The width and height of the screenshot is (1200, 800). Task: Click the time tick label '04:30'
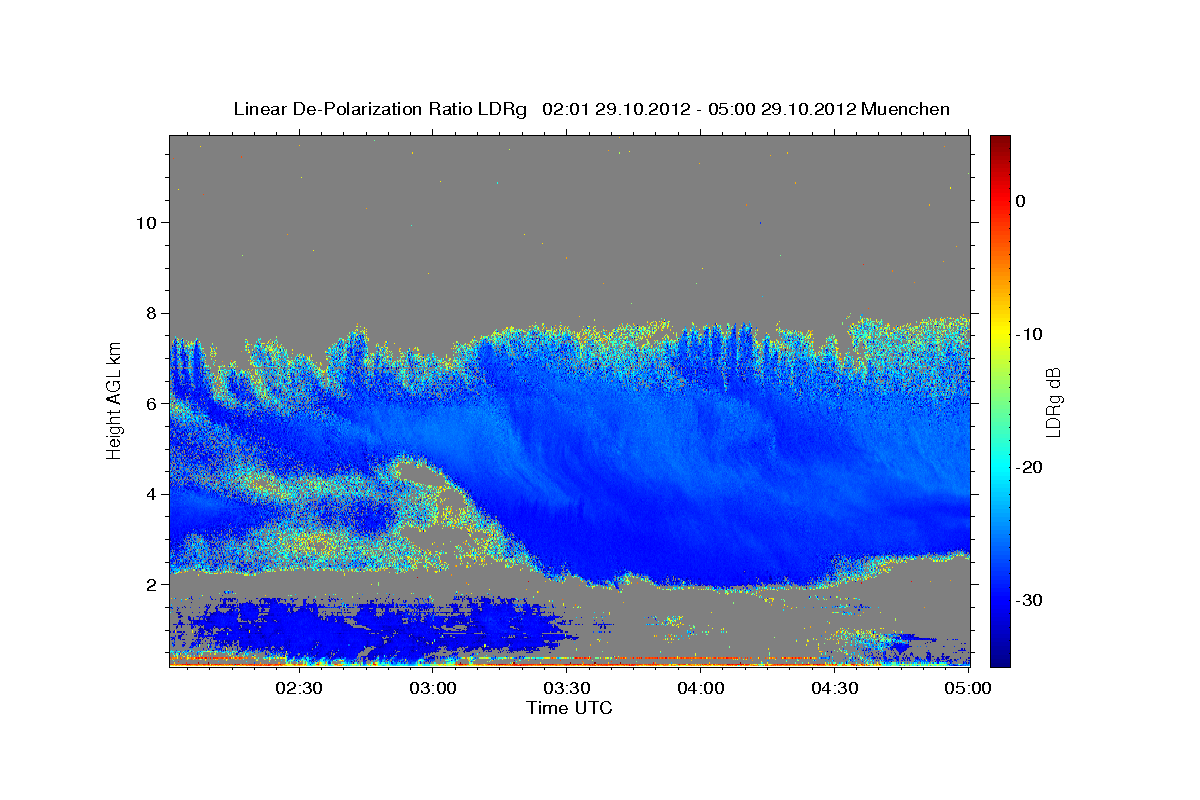point(834,689)
